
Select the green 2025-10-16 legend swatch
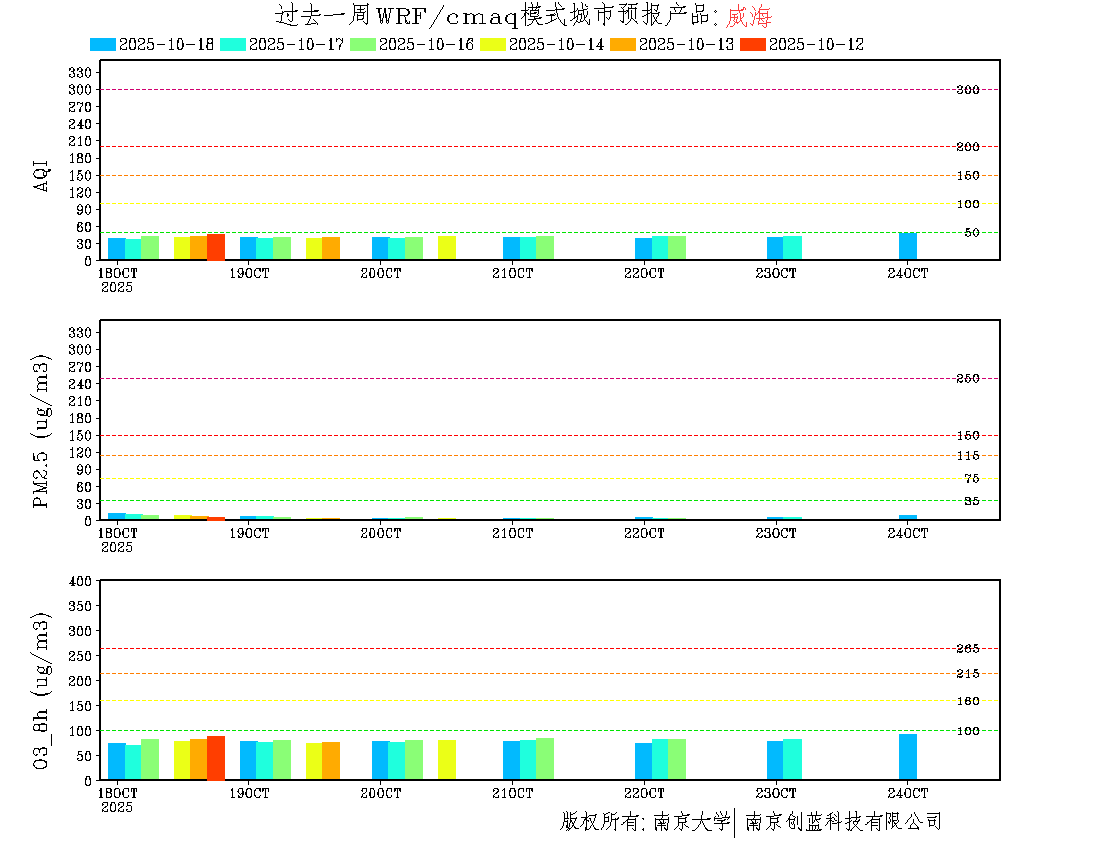coord(363,44)
